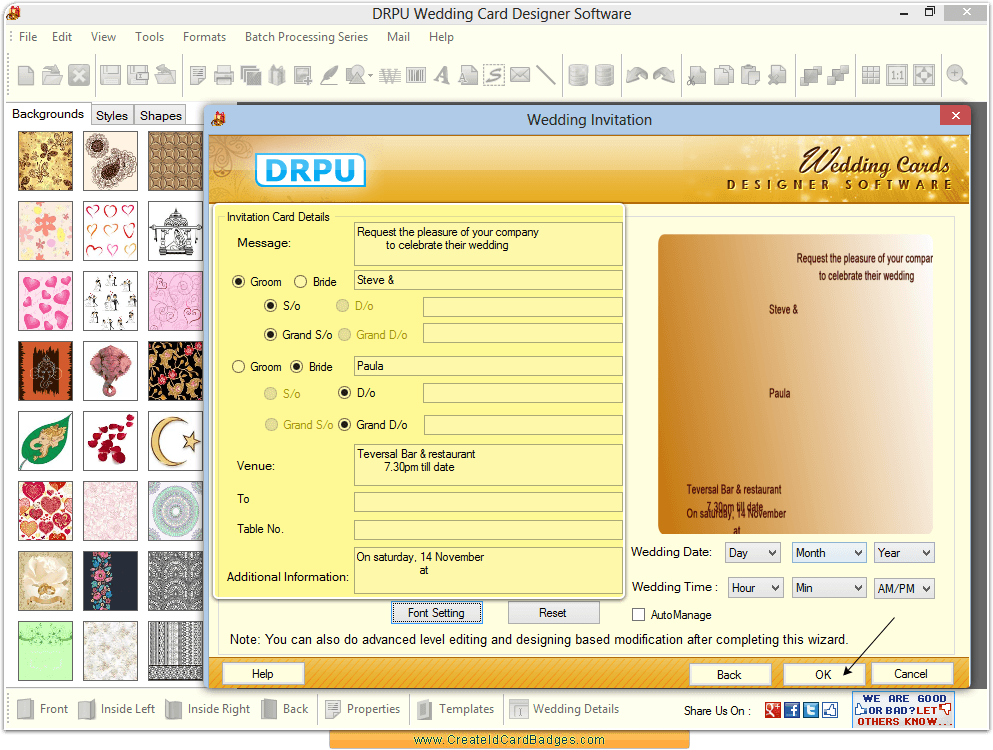This screenshot has height=750, width=993.
Task: Click the Save floppy disk toolbar icon
Action: pos(110,75)
